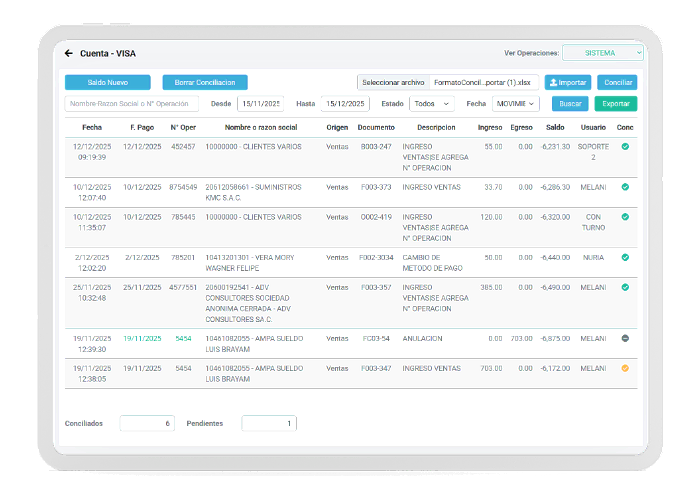
Task: Click usuario NURIA
Action: click(593, 258)
